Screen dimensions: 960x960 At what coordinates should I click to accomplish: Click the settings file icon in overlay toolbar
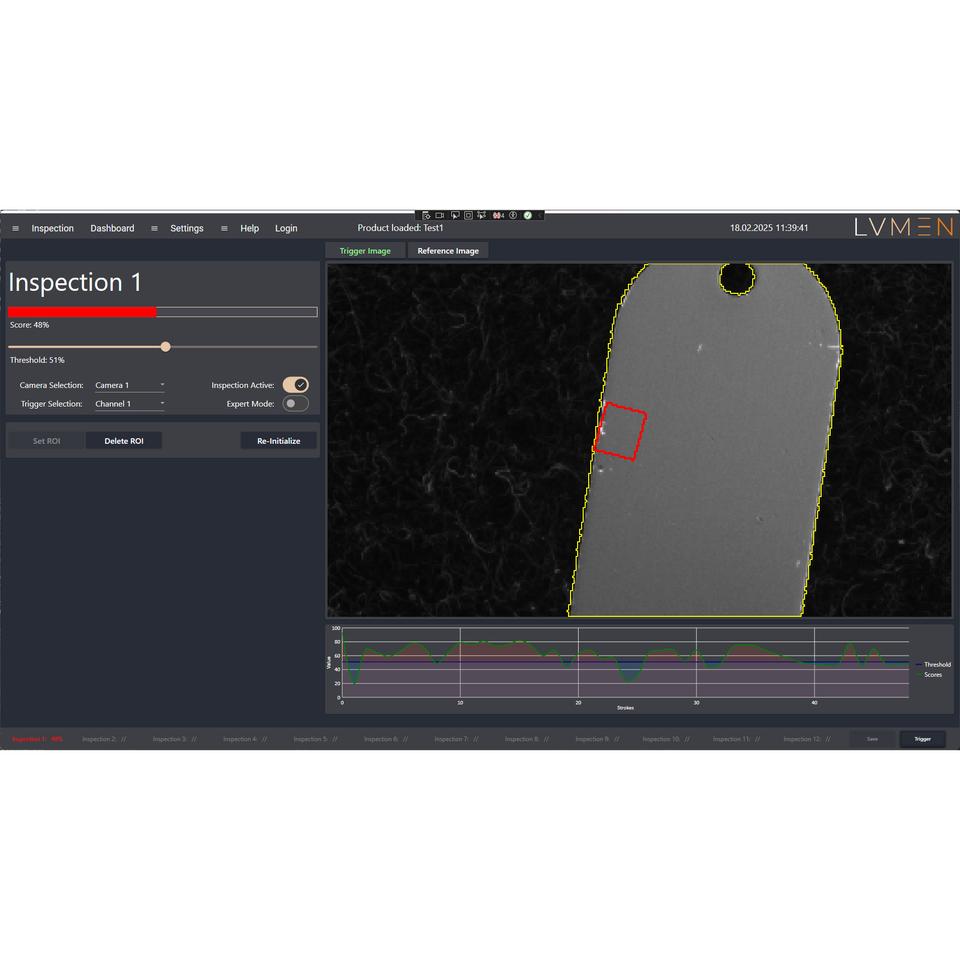pyautogui.click(x=426, y=215)
